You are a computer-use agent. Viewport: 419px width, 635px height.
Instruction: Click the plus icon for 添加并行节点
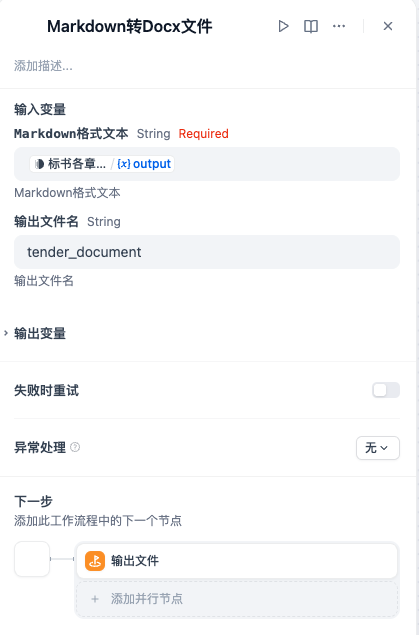click(95, 599)
